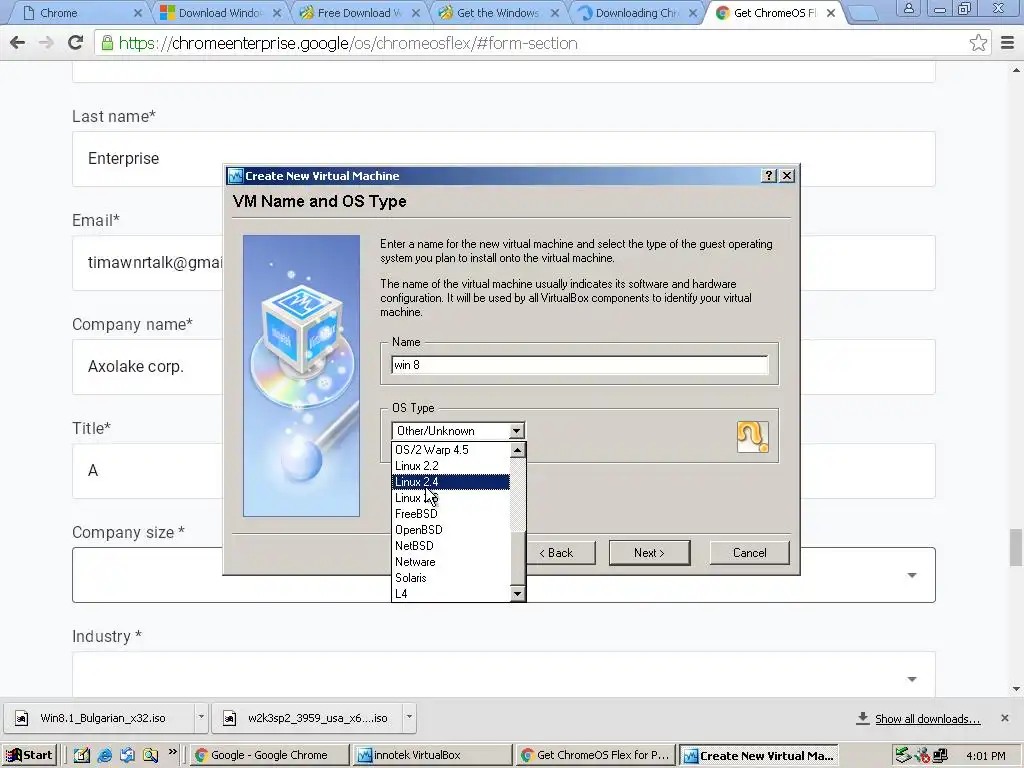
Task: Select OS/2 Warp 4.5 option
Action: (x=451, y=450)
